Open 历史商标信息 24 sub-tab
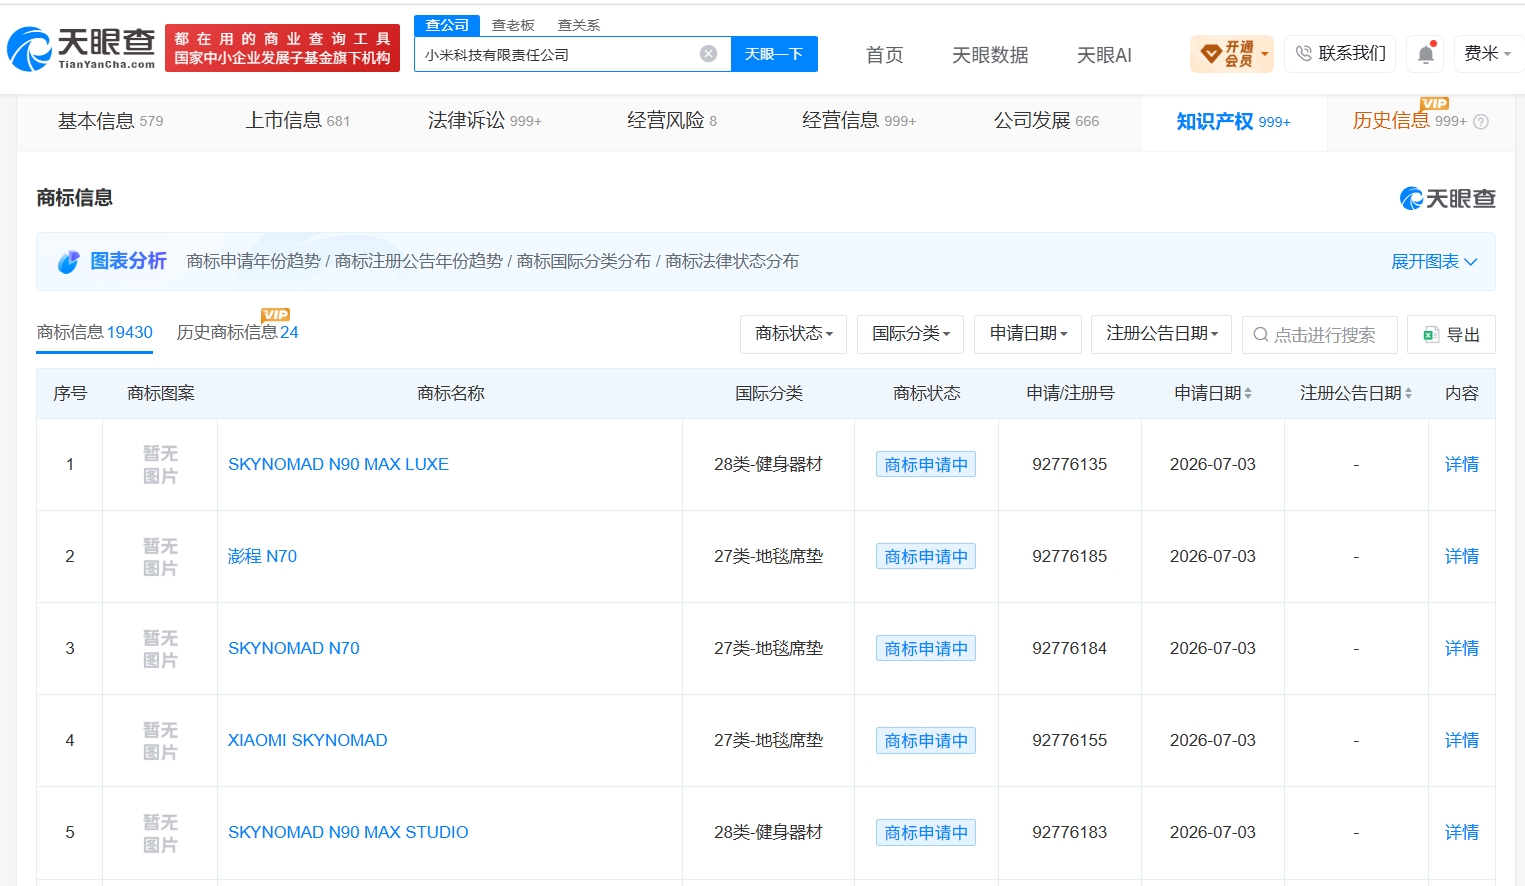 click(x=238, y=333)
